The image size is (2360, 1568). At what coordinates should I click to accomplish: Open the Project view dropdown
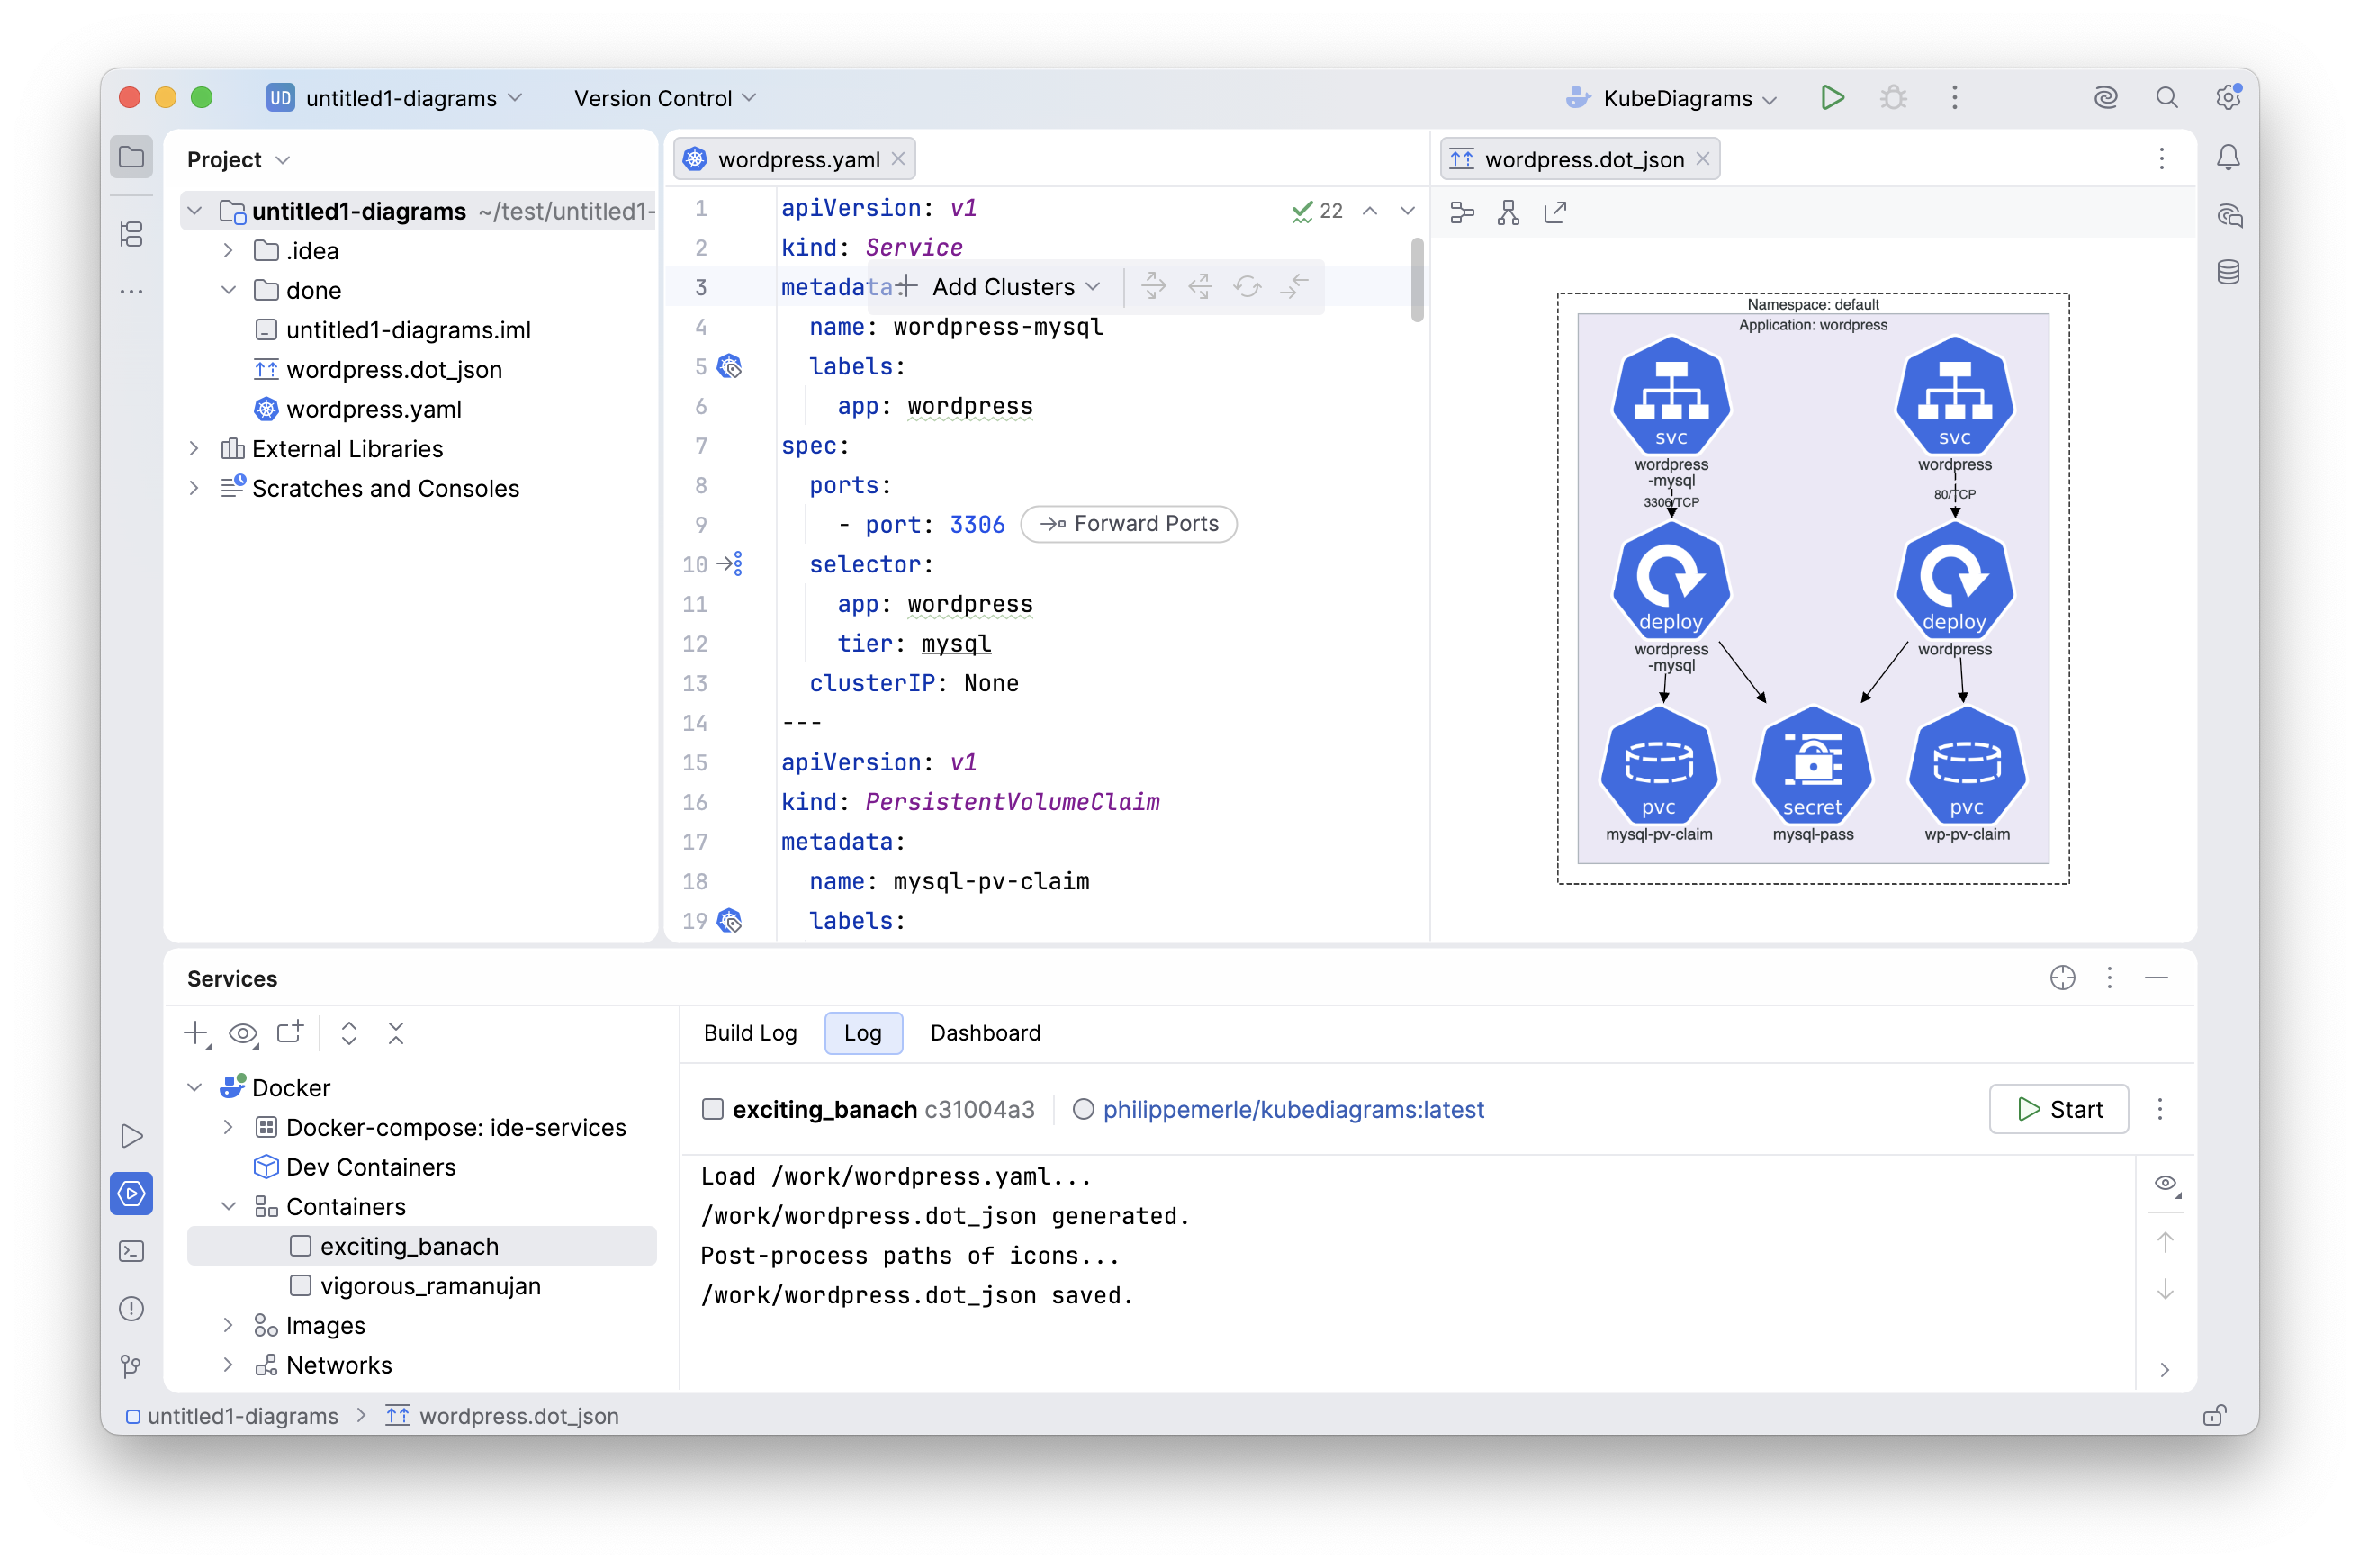238,160
